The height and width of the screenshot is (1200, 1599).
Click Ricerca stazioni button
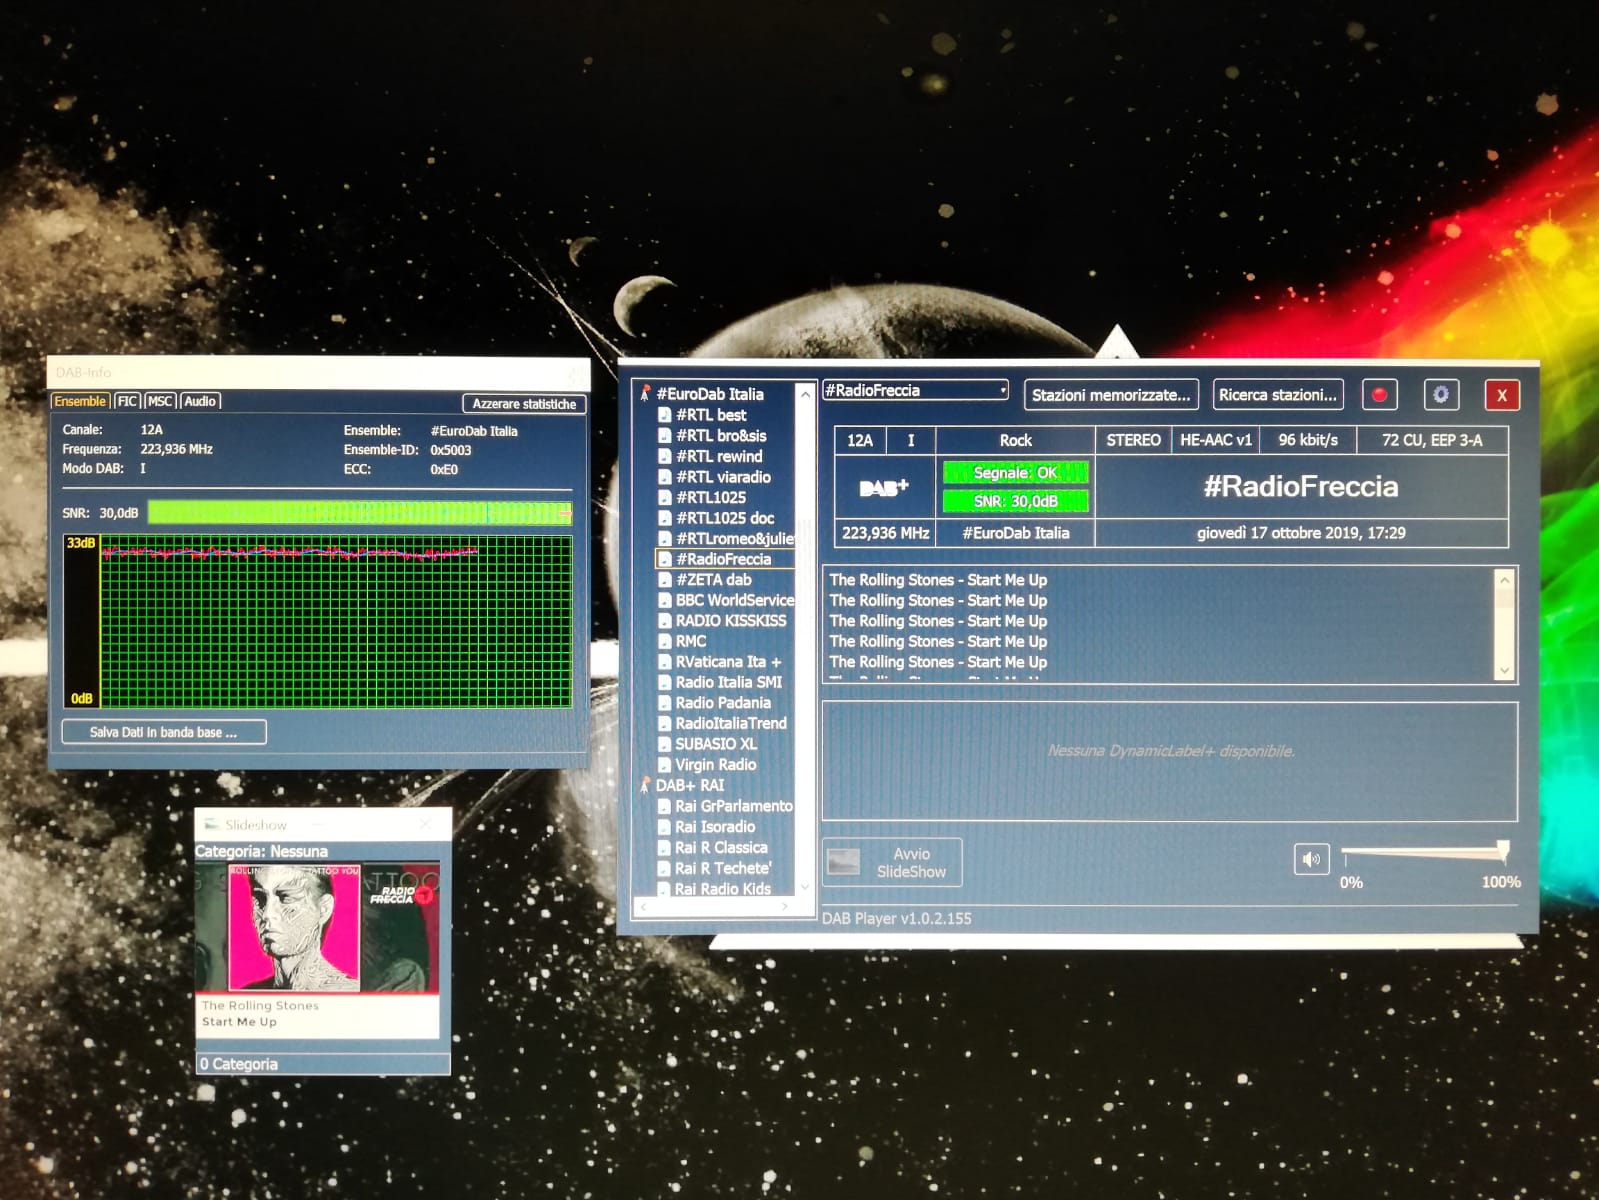pyautogui.click(x=1278, y=395)
